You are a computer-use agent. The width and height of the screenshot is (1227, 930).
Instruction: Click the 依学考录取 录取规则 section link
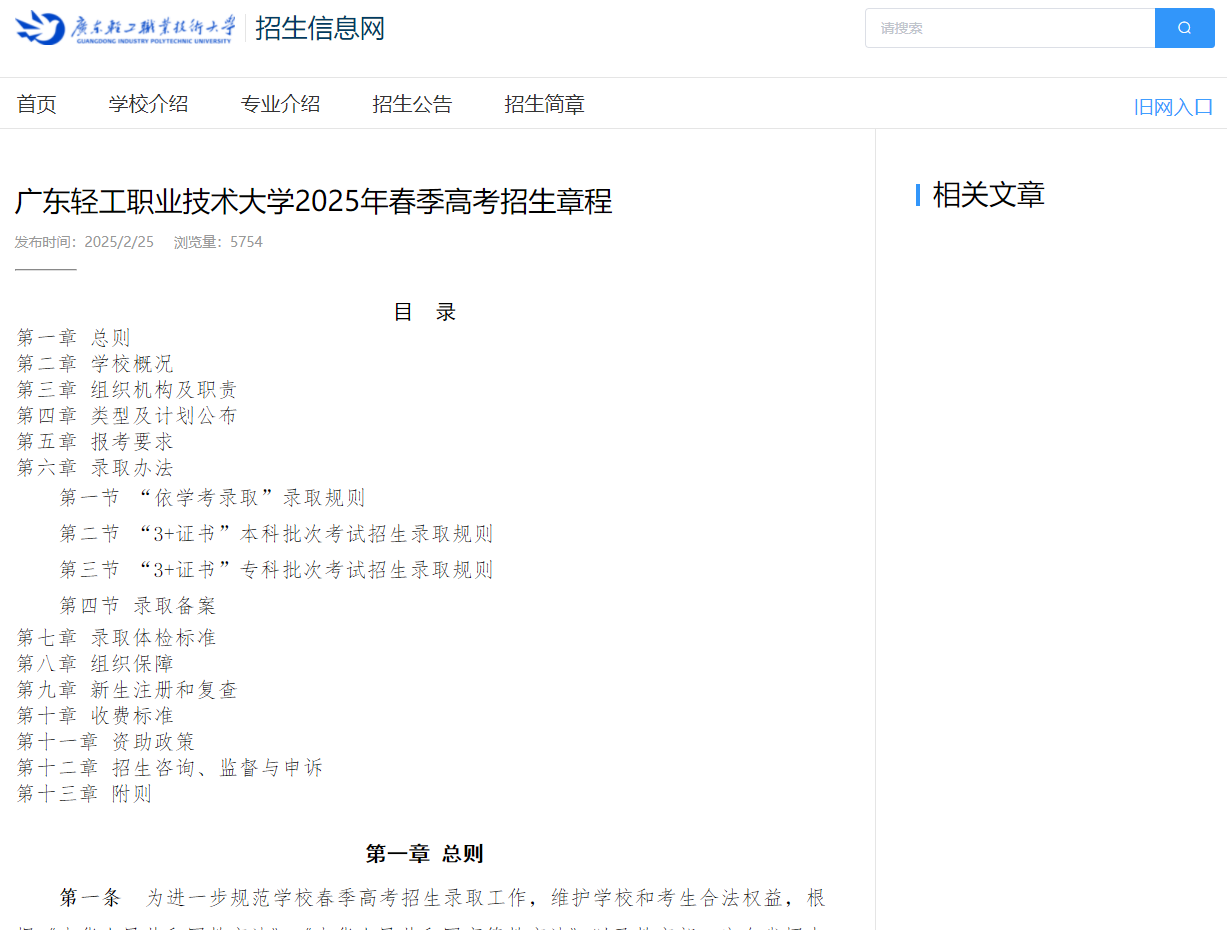coord(212,497)
